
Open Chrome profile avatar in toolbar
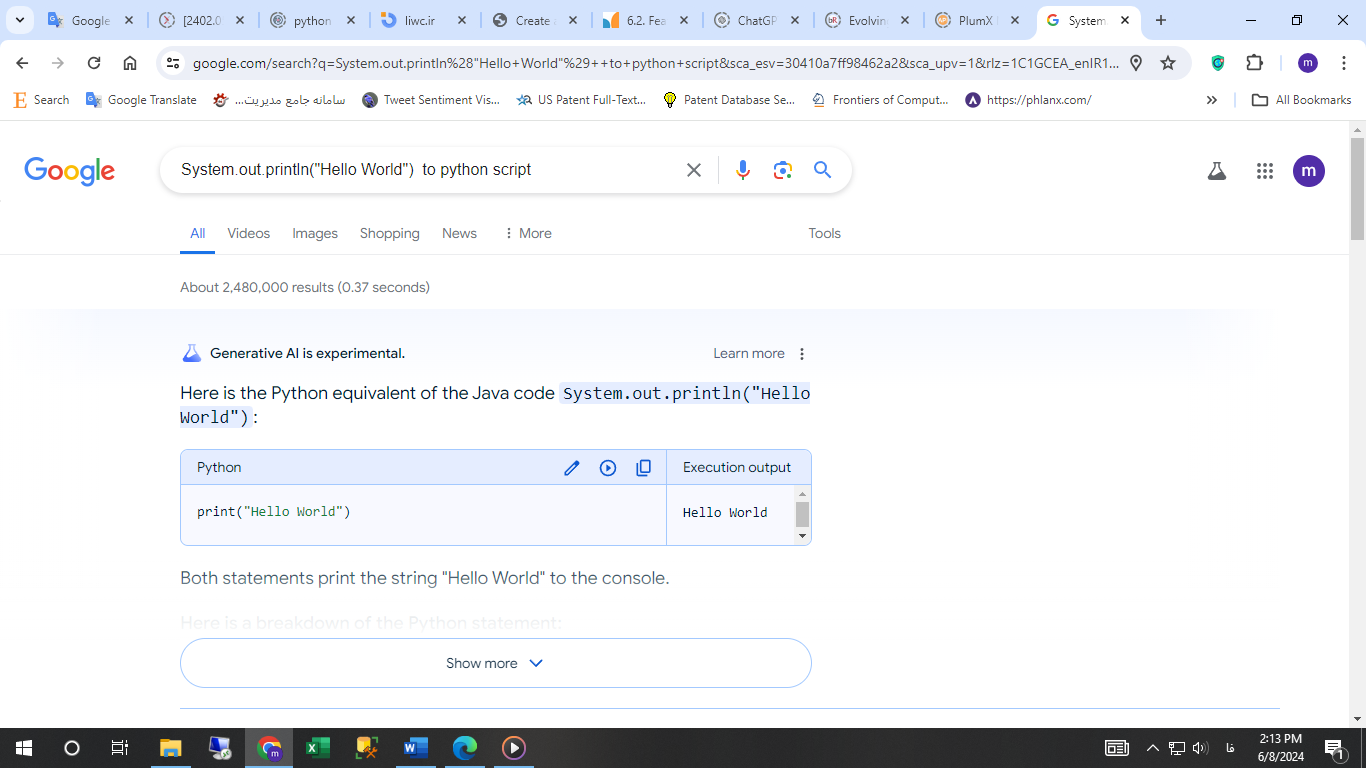tap(1308, 63)
